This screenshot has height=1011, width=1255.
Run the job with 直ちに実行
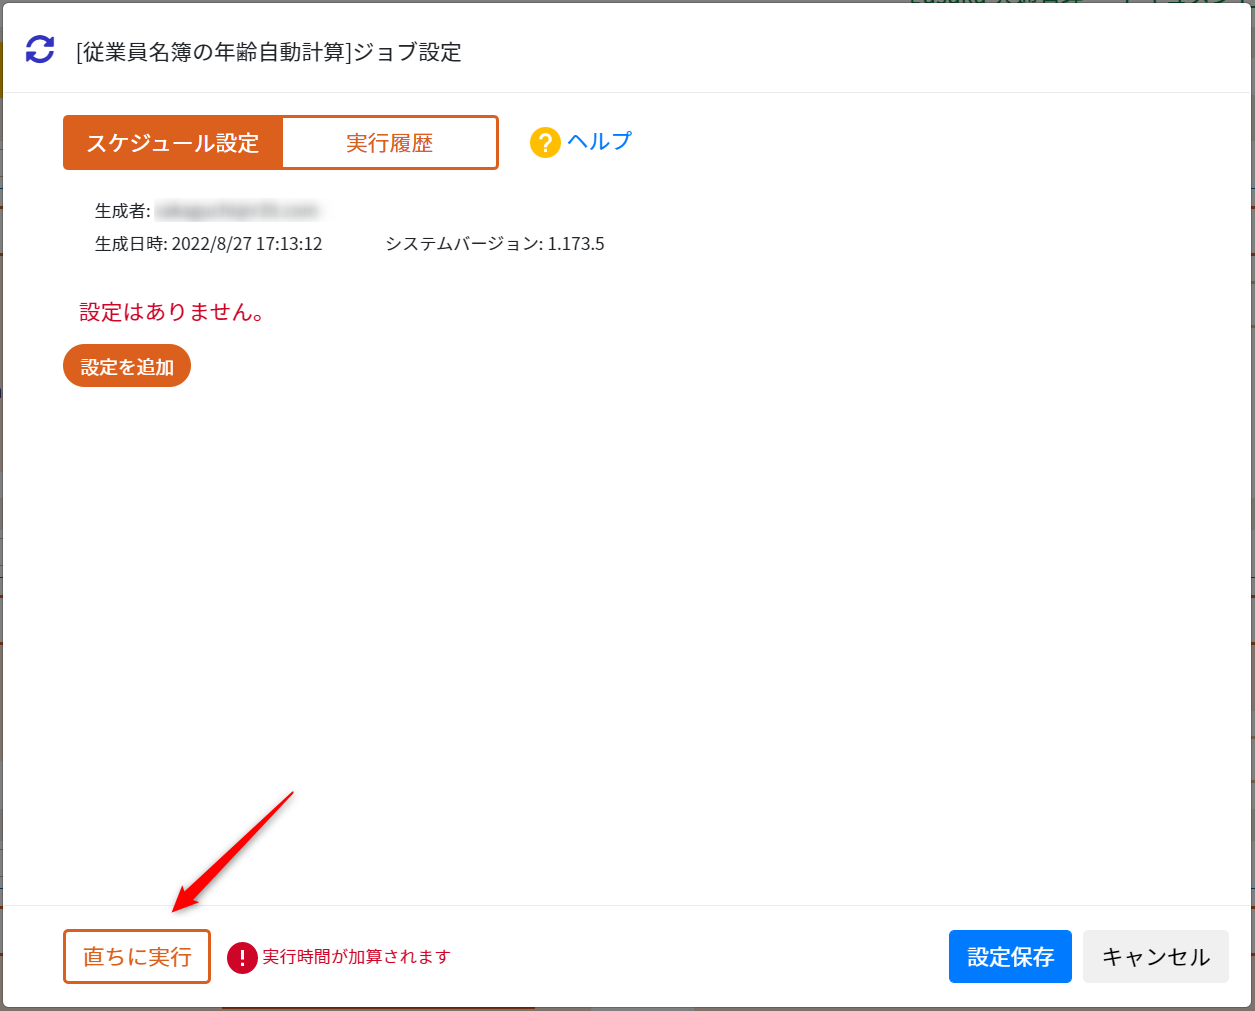(137, 957)
